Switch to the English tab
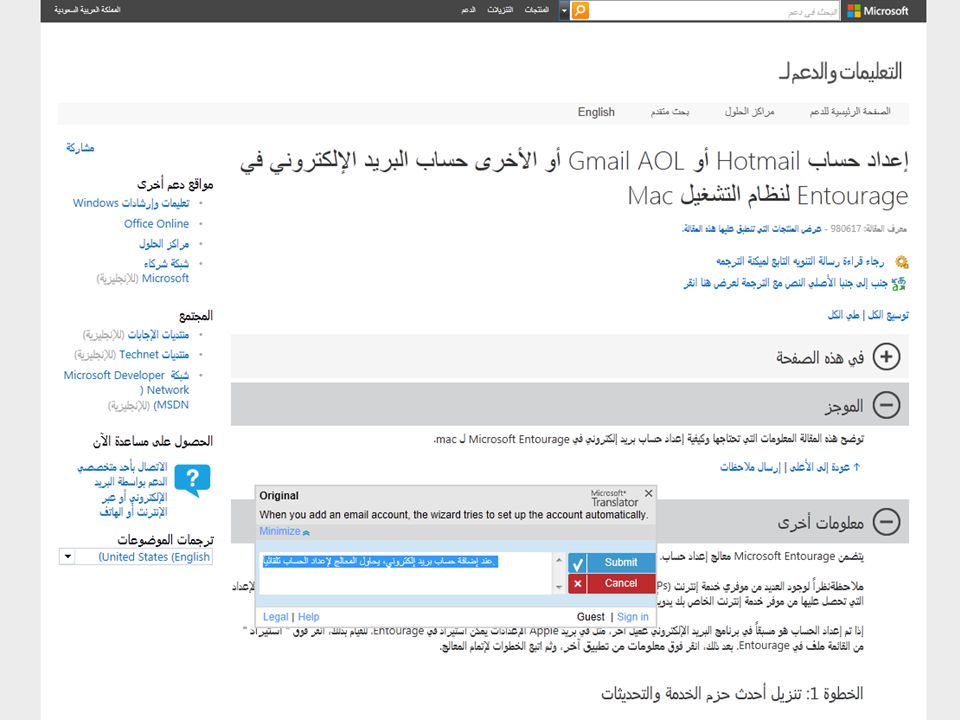Image resolution: width=960 pixels, height=720 pixels. (596, 112)
